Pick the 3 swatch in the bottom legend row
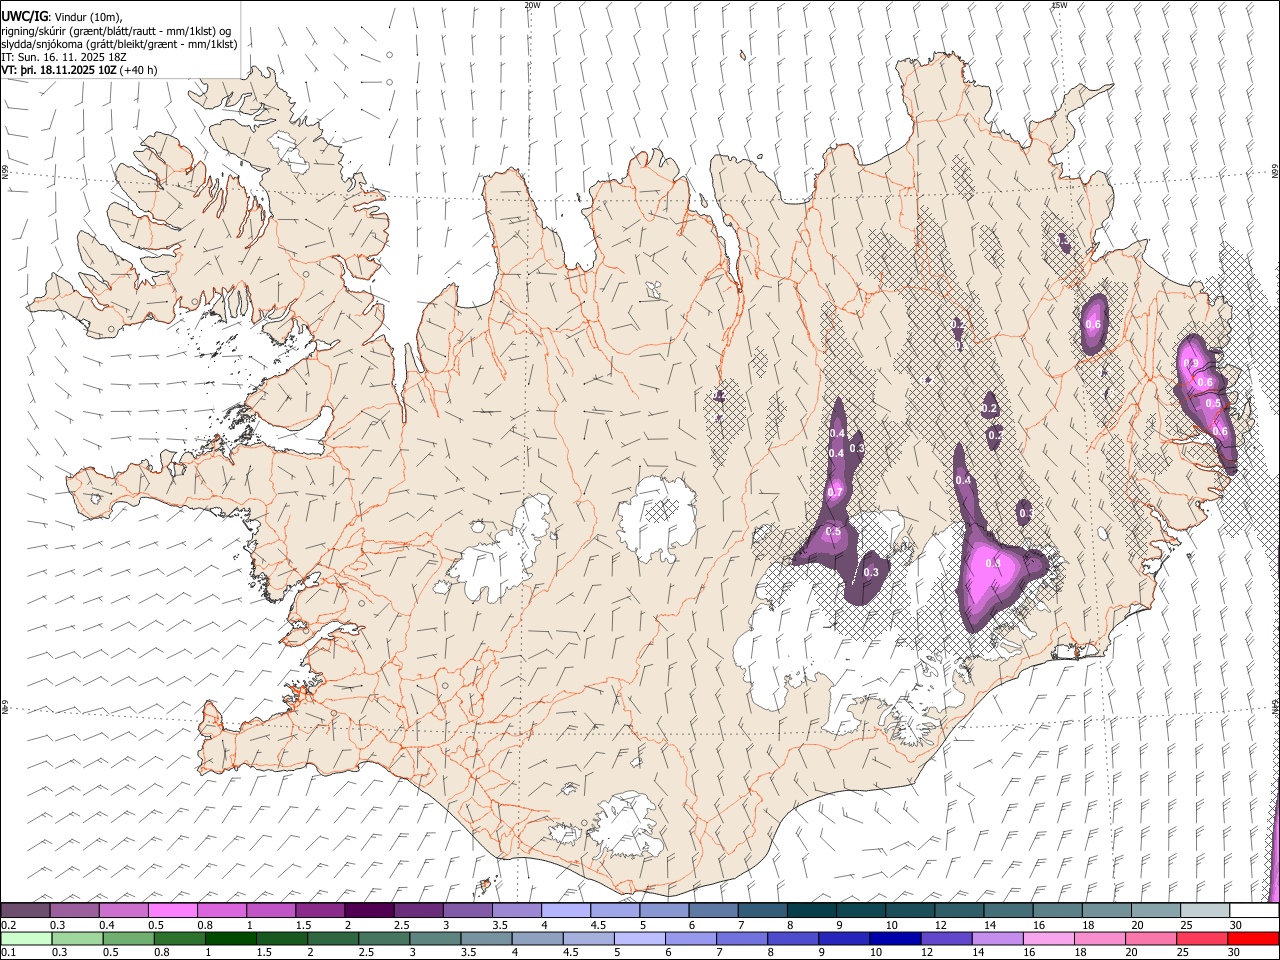This screenshot has height=960, width=1280. click(434, 938)
